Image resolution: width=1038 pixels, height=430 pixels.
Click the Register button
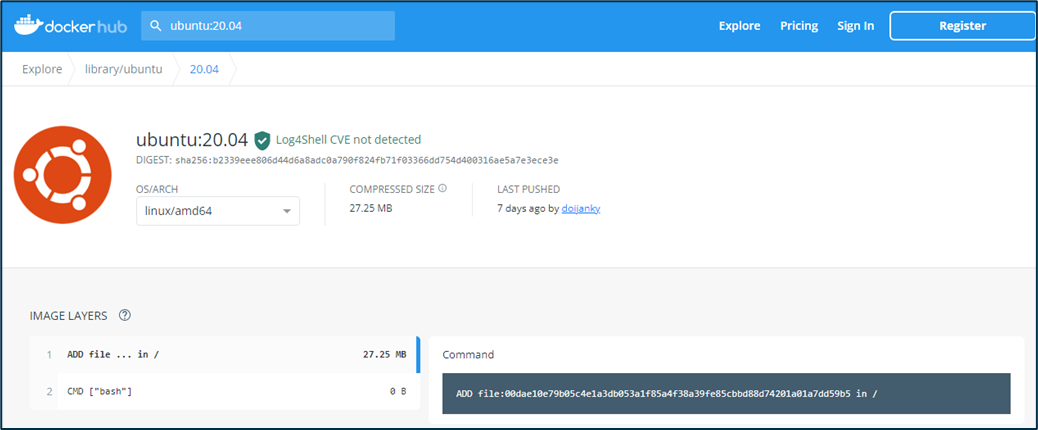click(x=963, y=26)
